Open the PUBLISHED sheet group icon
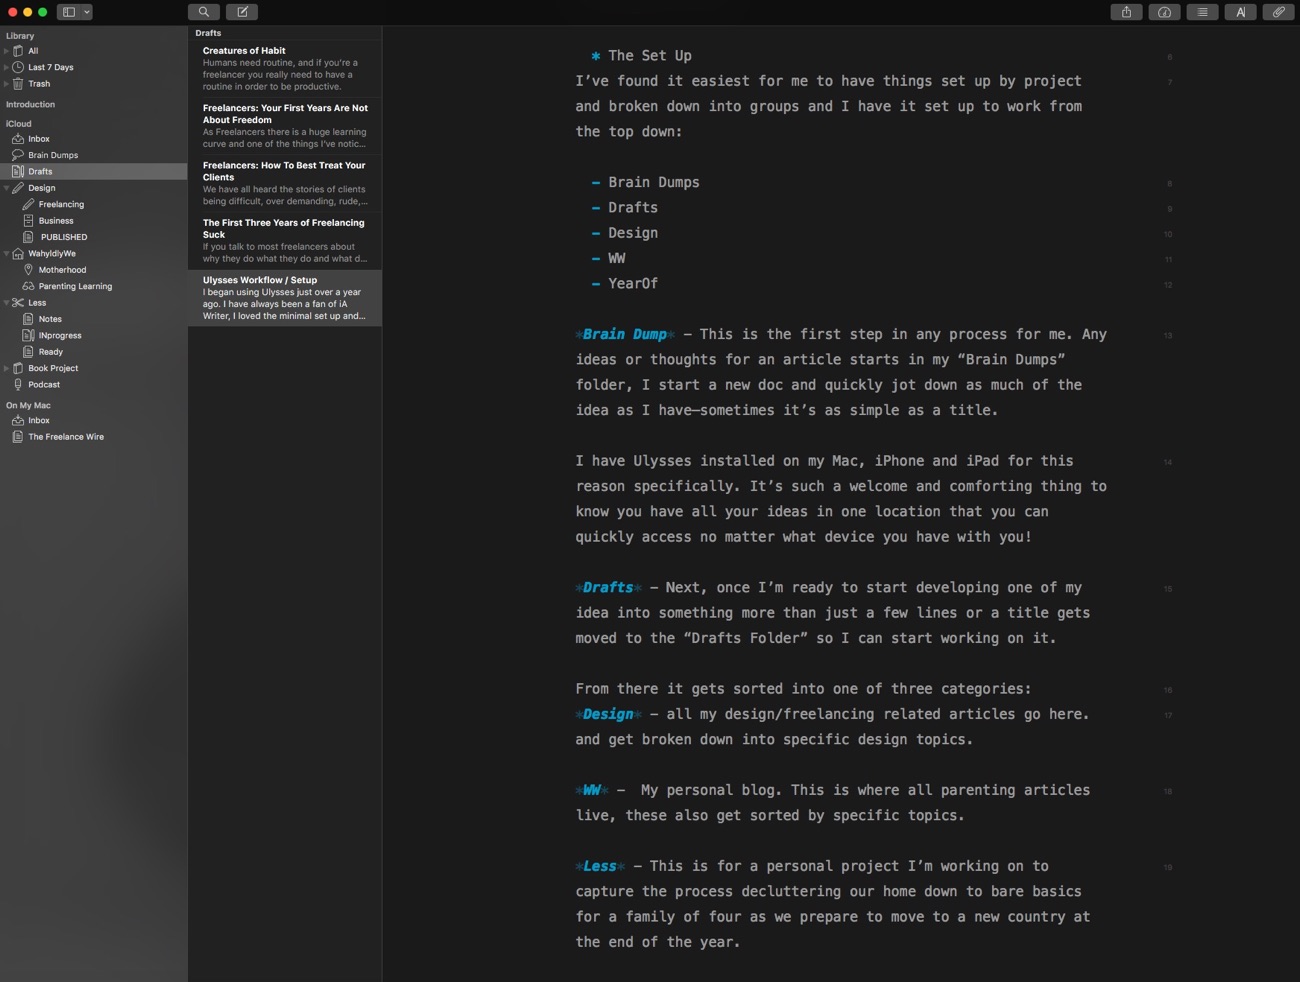The width and height of the screenshot is (1300, 982). (x=29, y=237)
